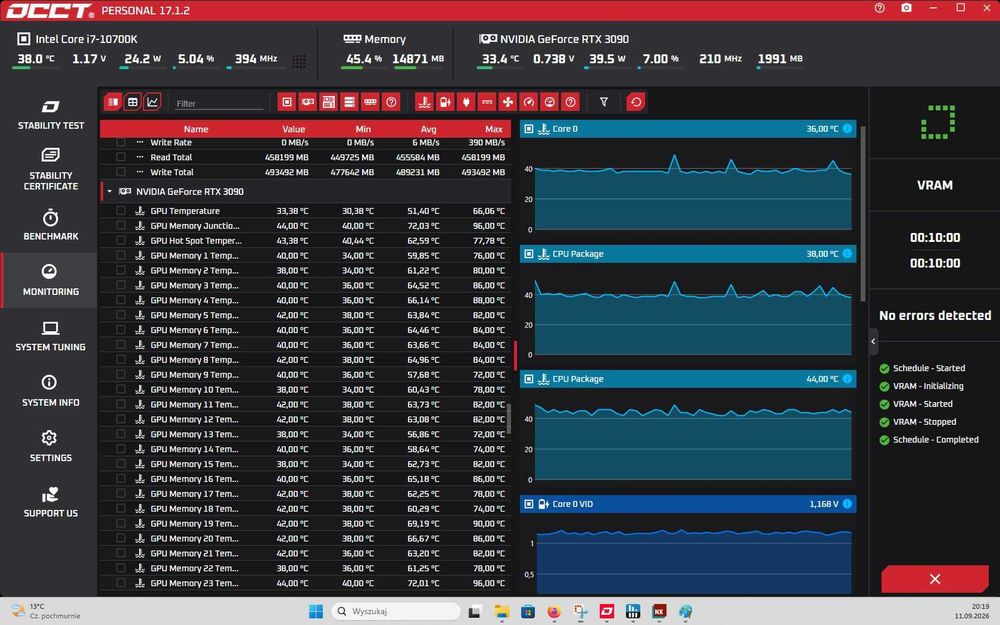
Task: Toggle blue circle on Core 0 VID graph
Action: point(847,504)
